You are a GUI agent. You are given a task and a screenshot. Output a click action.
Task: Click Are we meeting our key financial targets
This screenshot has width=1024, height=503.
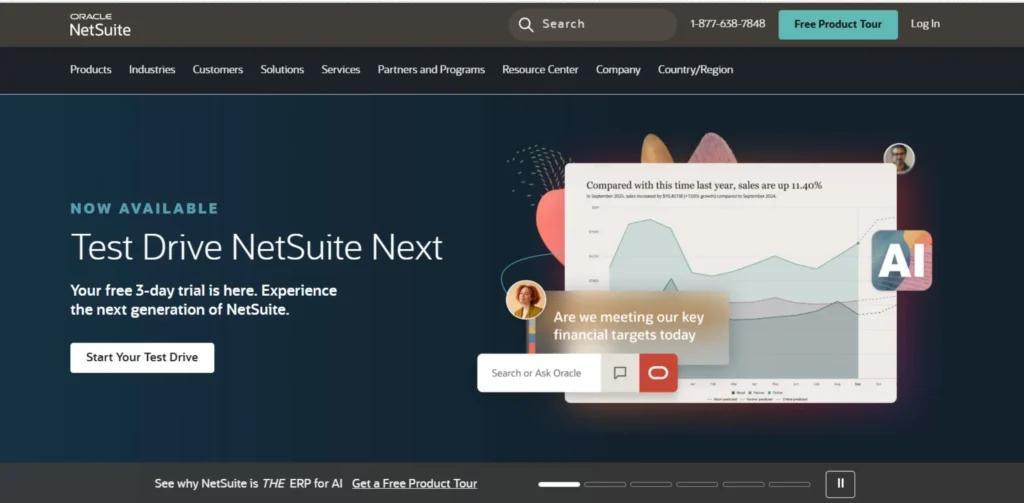tap(629, 326)
